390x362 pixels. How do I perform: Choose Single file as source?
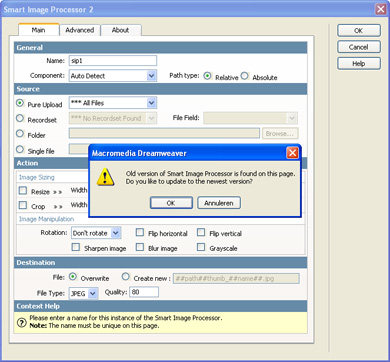tap(20, 149)
